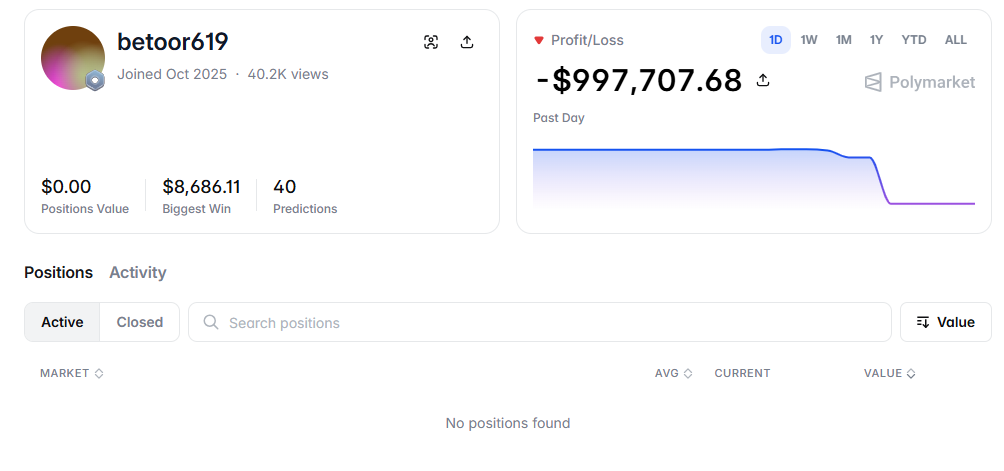Click the search magnifier icon
1004x471 pixels.
tap(211, 322)
